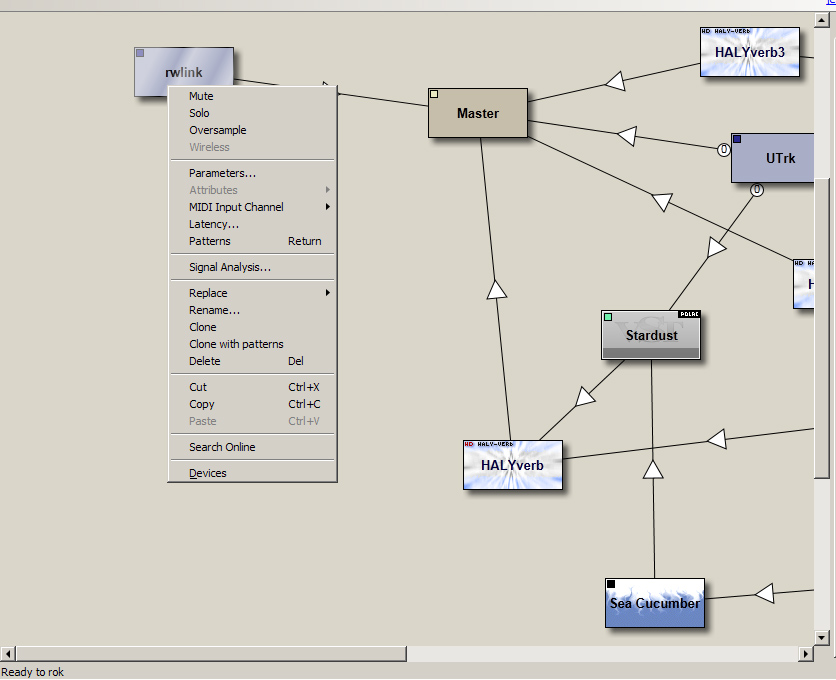
Task: Click the triangle on the UTrk to Master wire
Action: (x=627, y=135)
